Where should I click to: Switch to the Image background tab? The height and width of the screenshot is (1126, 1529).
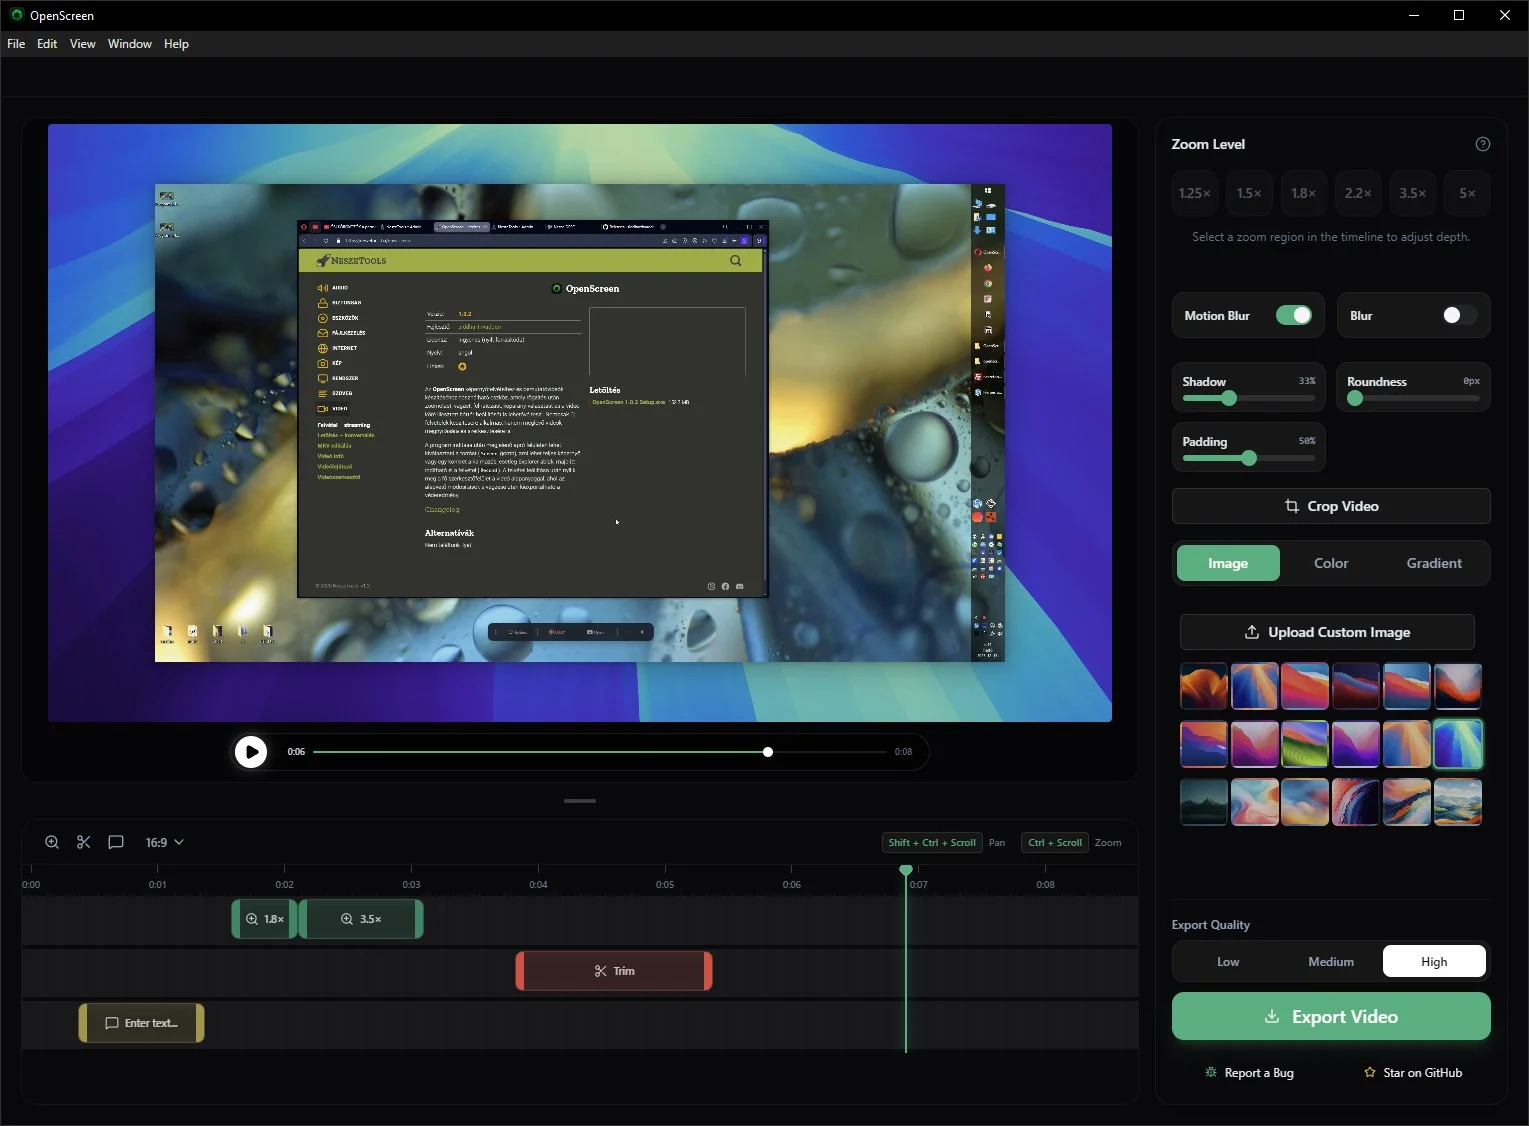pyautogui.click(x=1228, y=563)
